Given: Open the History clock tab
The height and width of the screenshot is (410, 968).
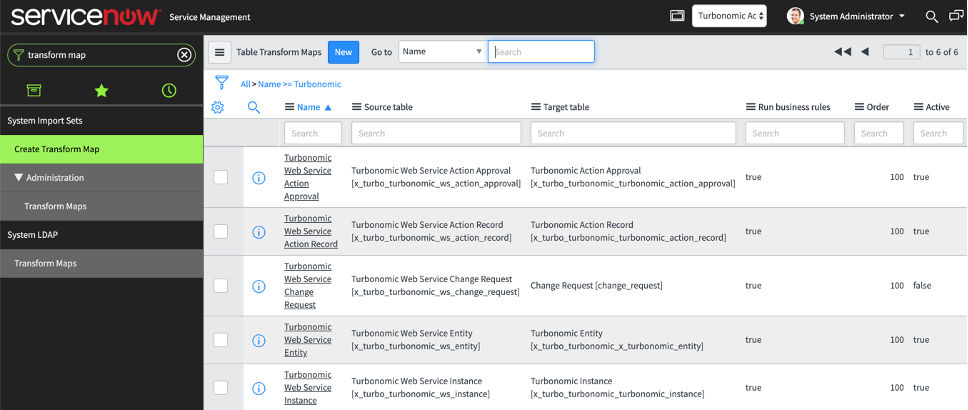Looking at the screenshot, I should 169,91.
